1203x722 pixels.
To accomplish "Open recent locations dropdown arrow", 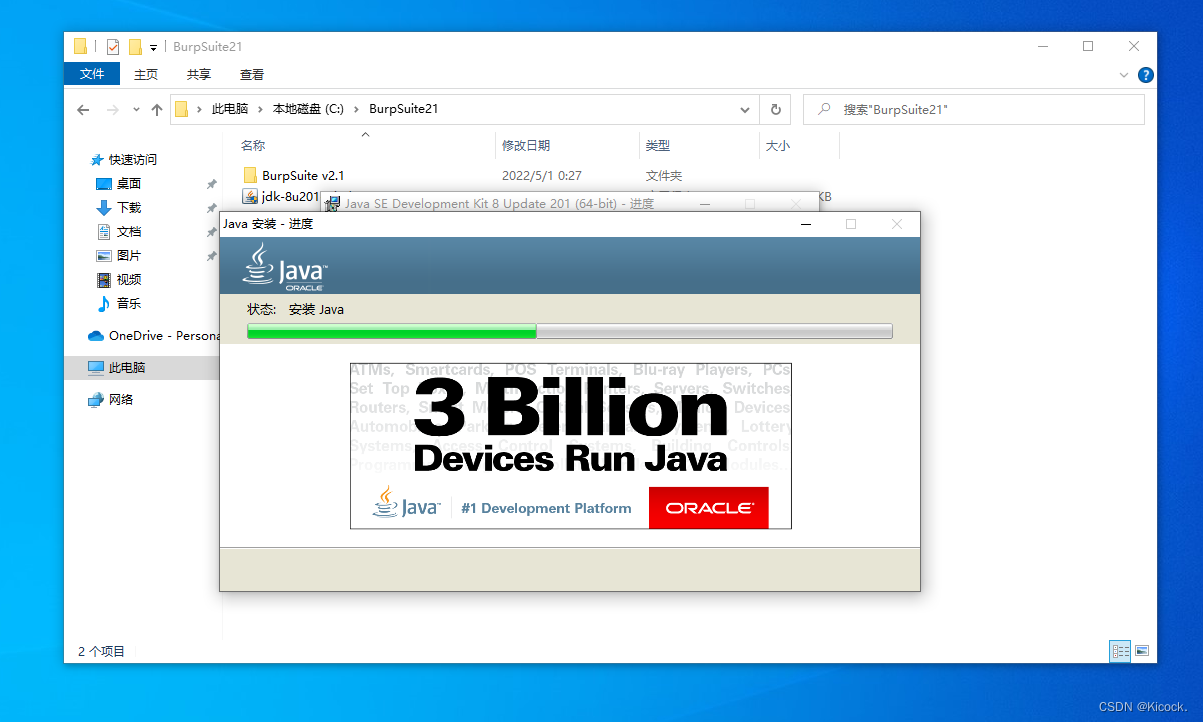I will (x=137, y=110).
